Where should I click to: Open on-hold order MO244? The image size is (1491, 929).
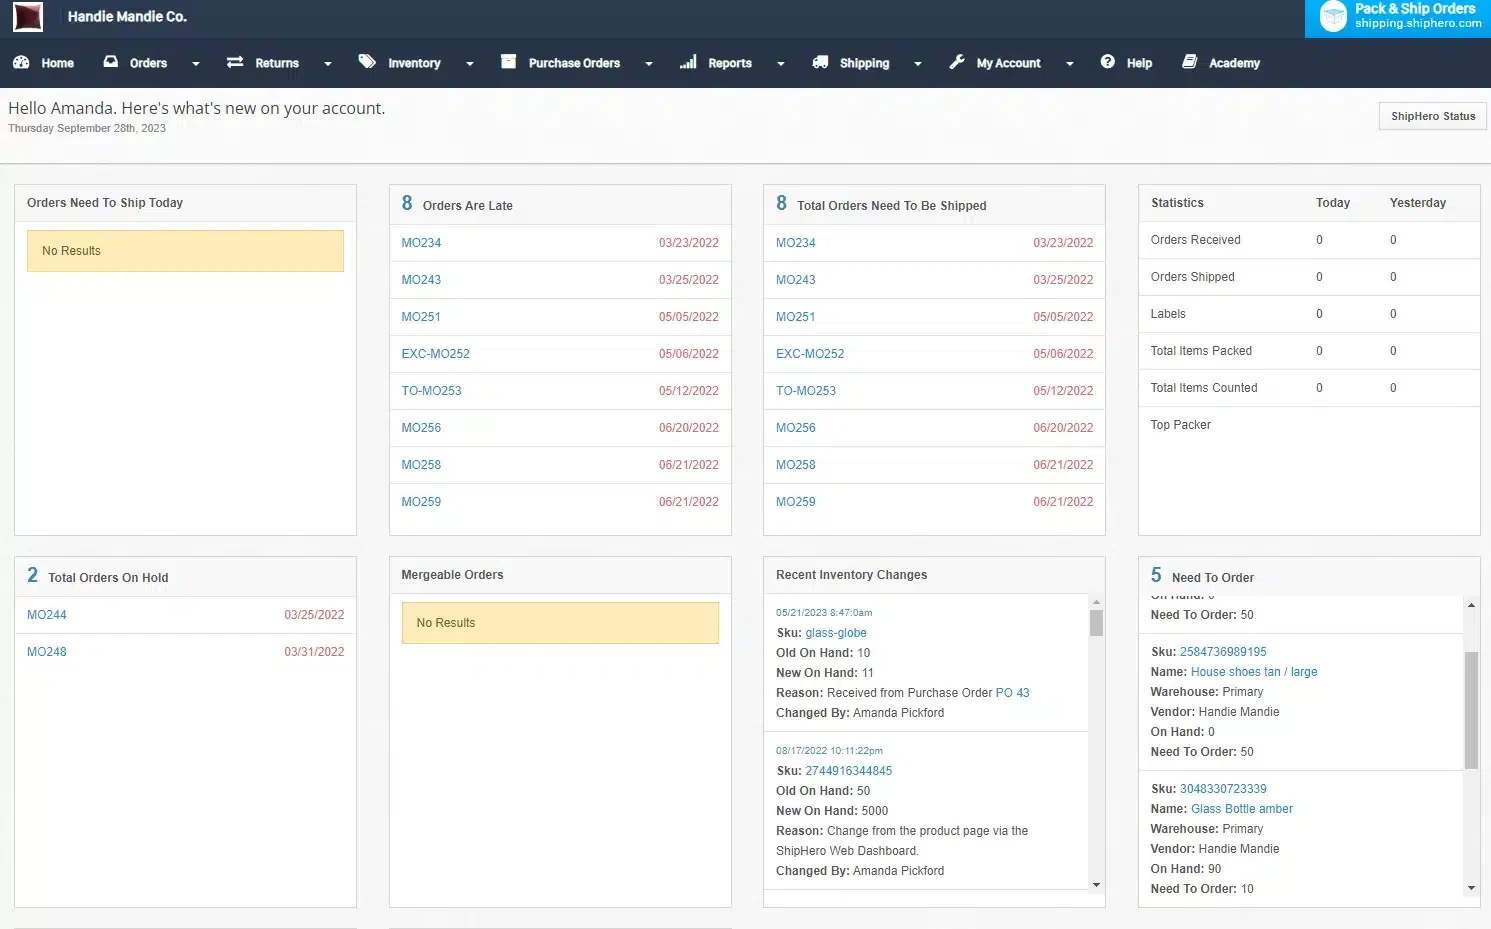[x=46, y=615]
